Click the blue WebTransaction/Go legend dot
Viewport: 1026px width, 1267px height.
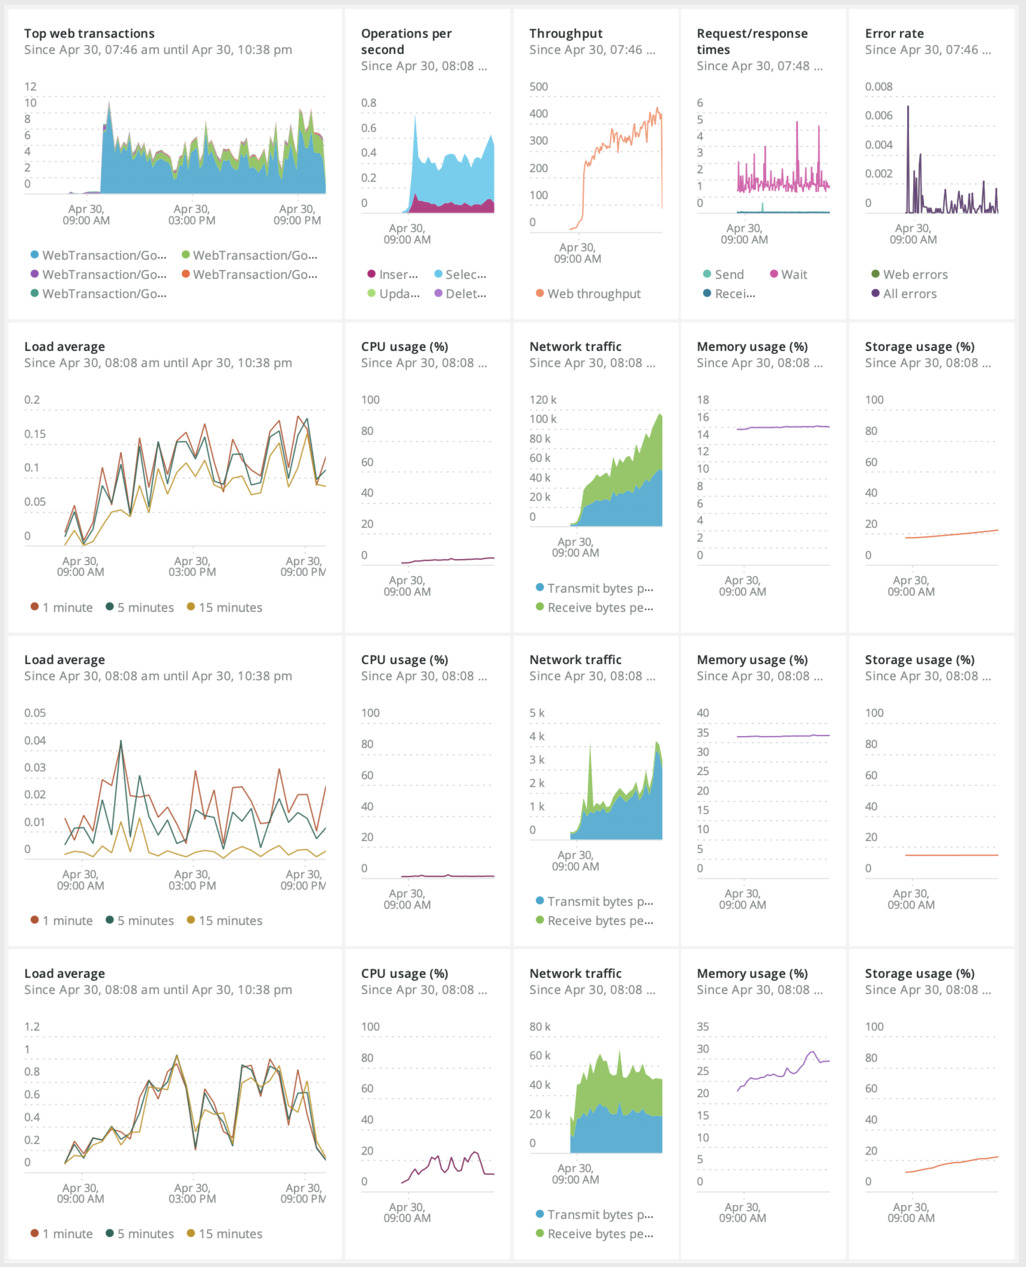(x=35, y=256)
